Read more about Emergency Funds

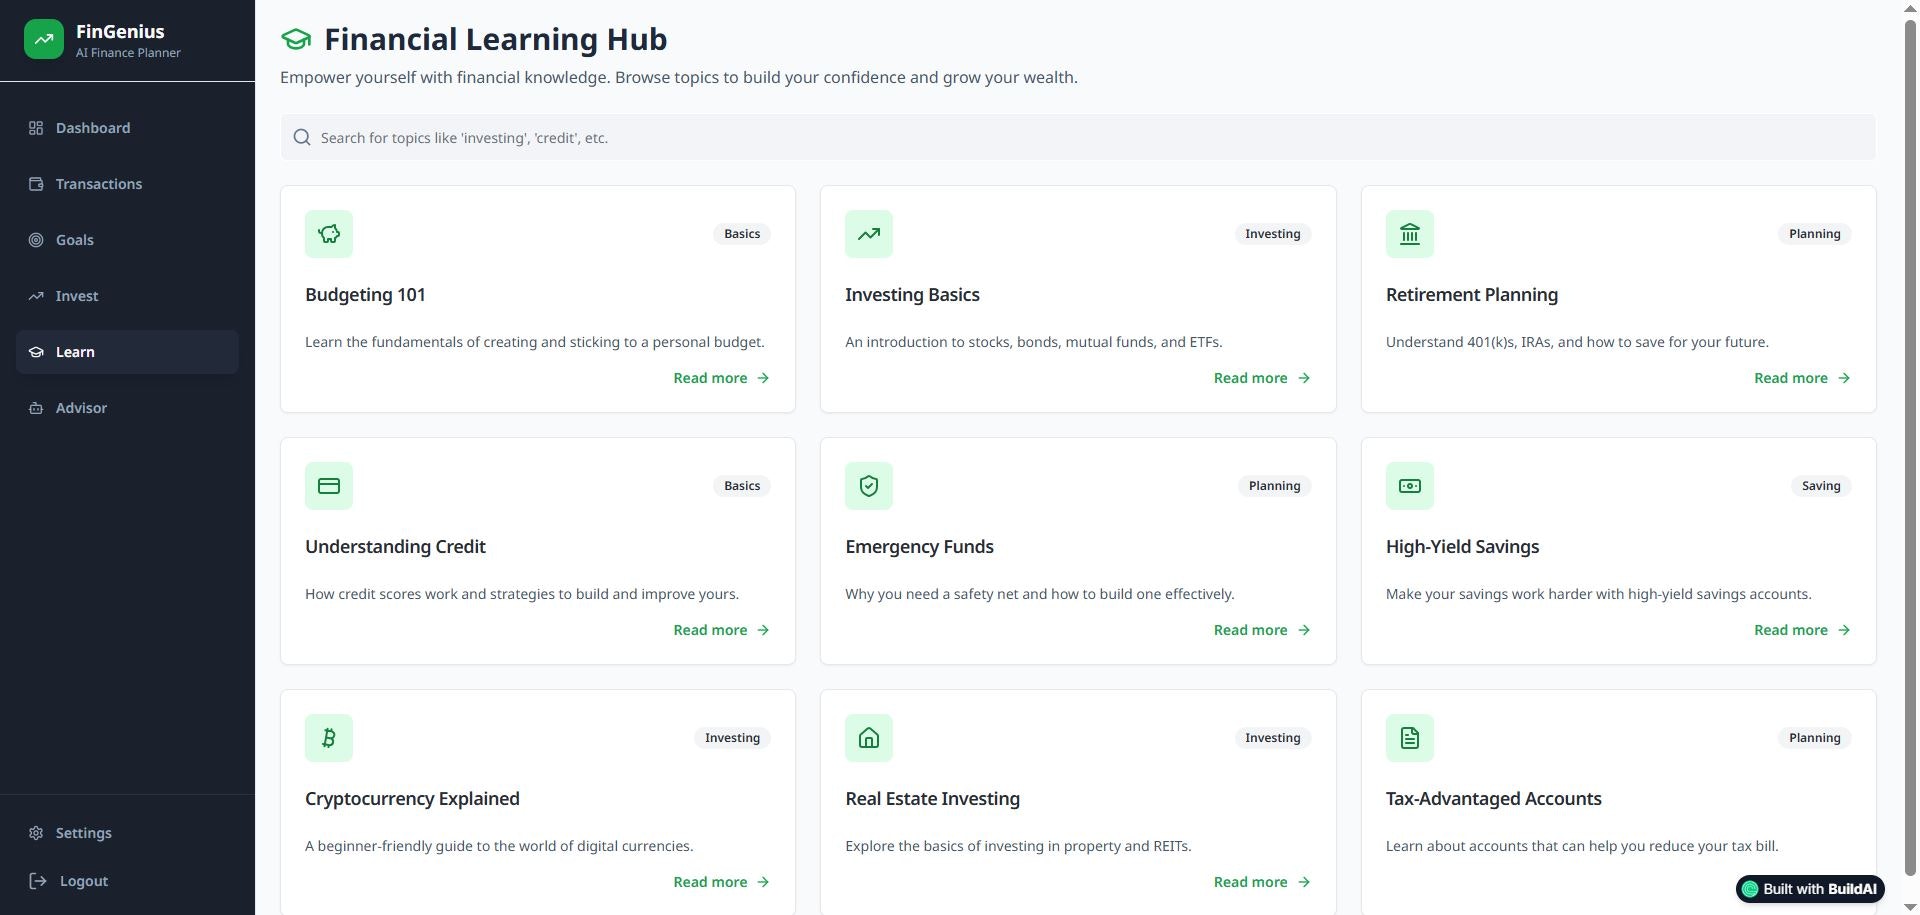coord(1262,630)
